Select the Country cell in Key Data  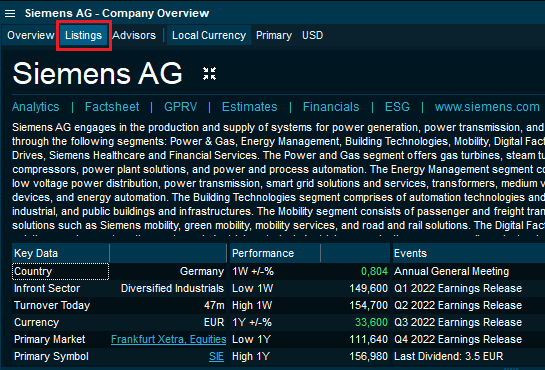[60, 271]
